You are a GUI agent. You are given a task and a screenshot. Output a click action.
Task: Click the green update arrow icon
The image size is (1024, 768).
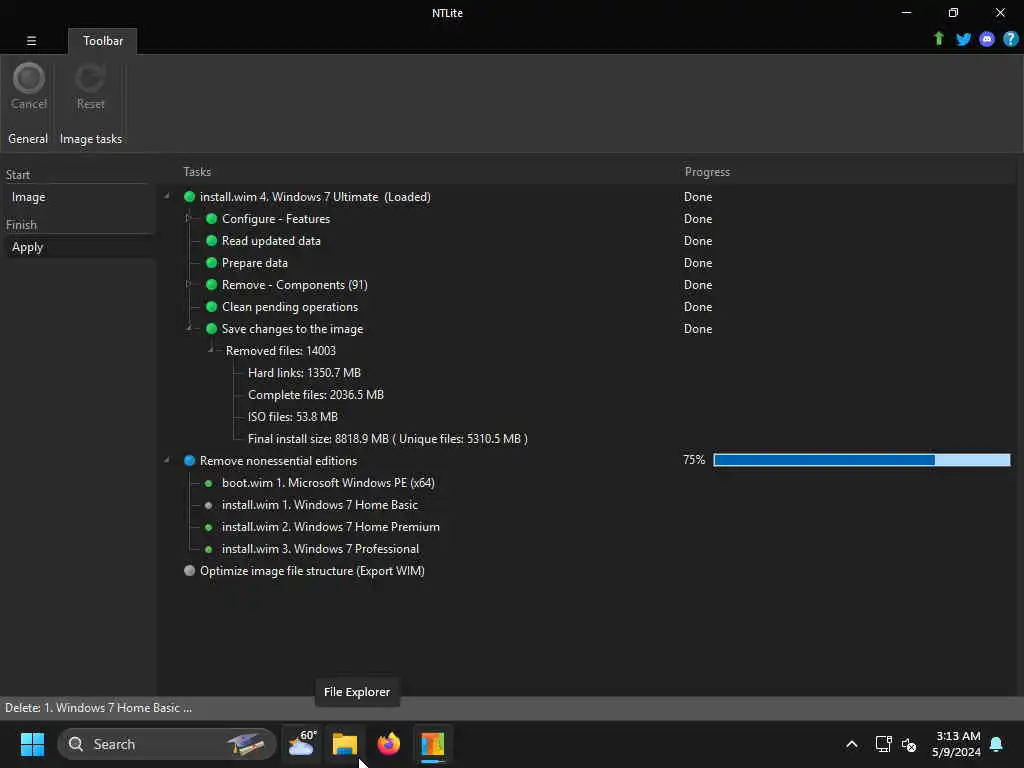938,39
